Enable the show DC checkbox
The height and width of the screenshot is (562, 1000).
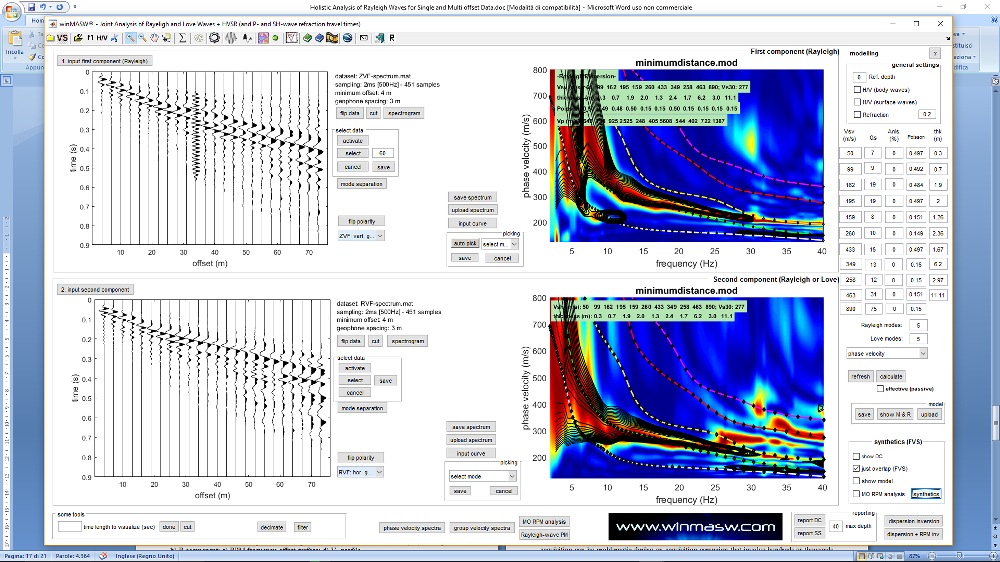(x=857, y=456)
